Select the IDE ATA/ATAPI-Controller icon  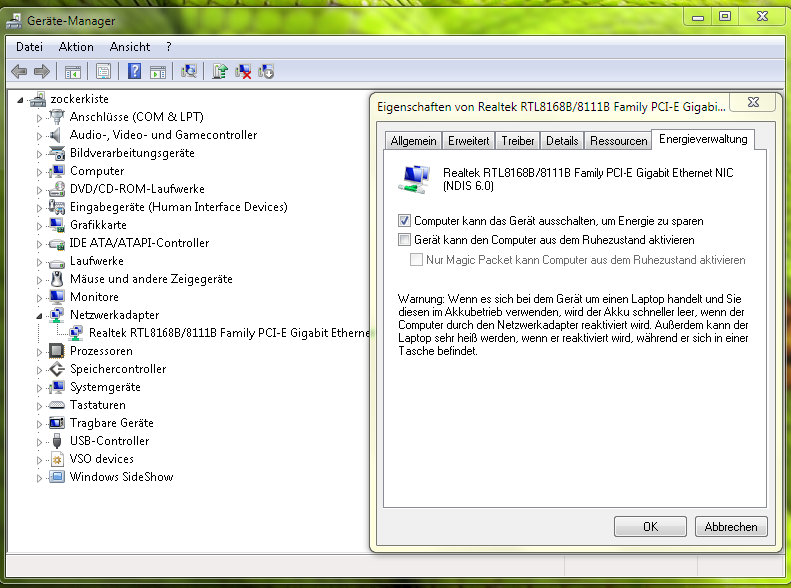coord(57,244)
